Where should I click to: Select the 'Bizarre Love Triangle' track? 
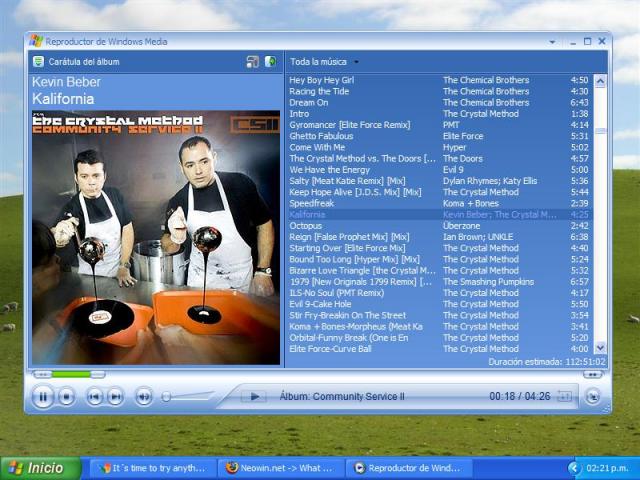coord(440,271)
